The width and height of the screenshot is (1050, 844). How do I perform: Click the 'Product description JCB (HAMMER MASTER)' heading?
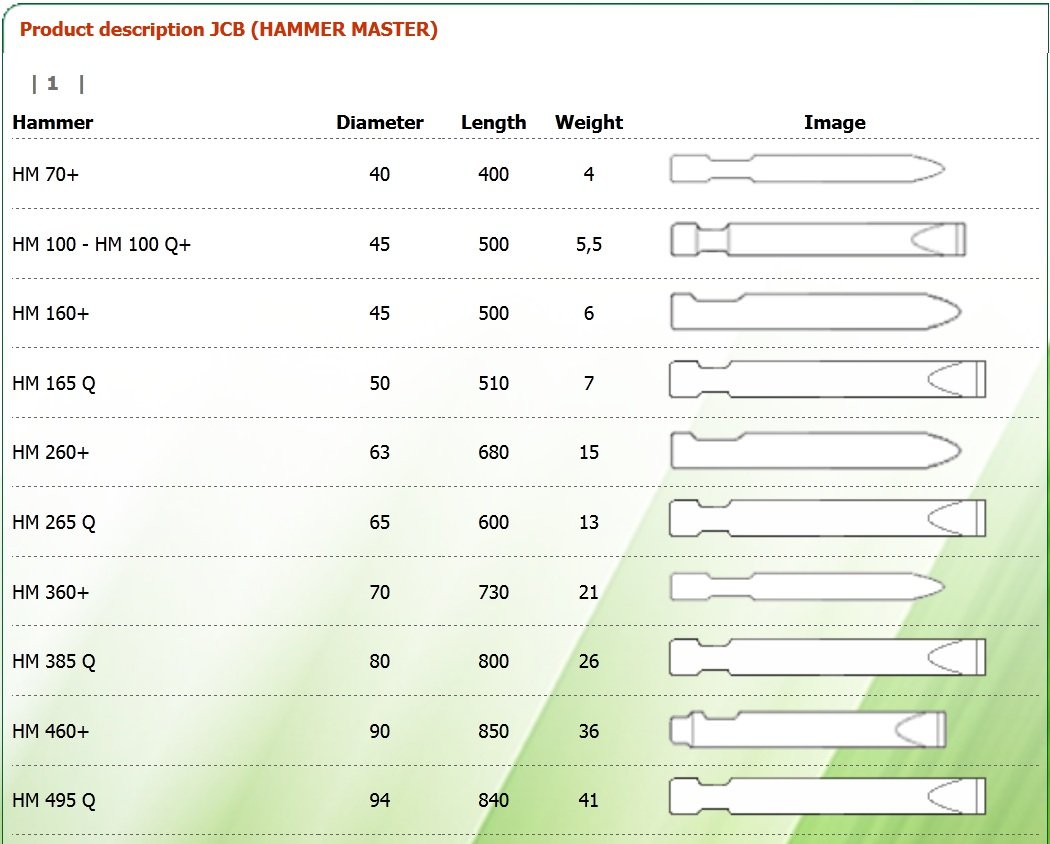tap(228, 29)
